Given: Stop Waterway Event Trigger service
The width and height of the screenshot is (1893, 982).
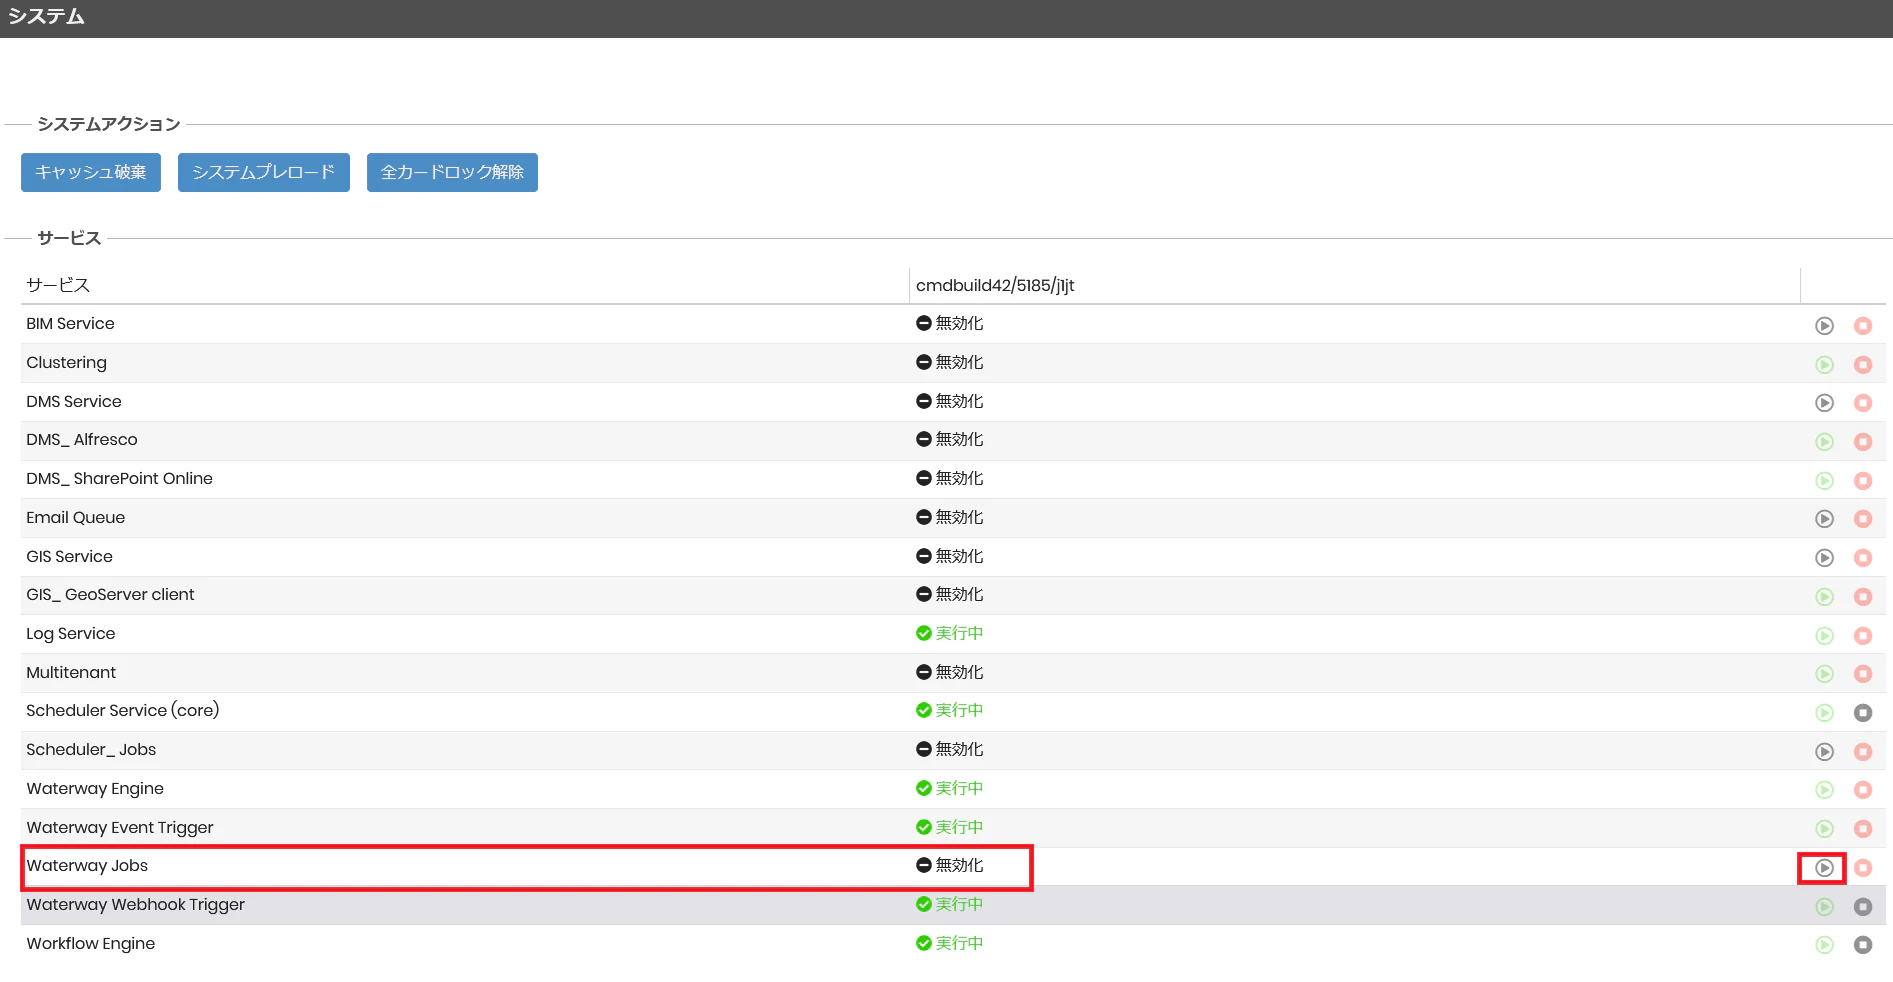Looking at the screenshot, I should pyautogui.click(x=1862, y=828).
